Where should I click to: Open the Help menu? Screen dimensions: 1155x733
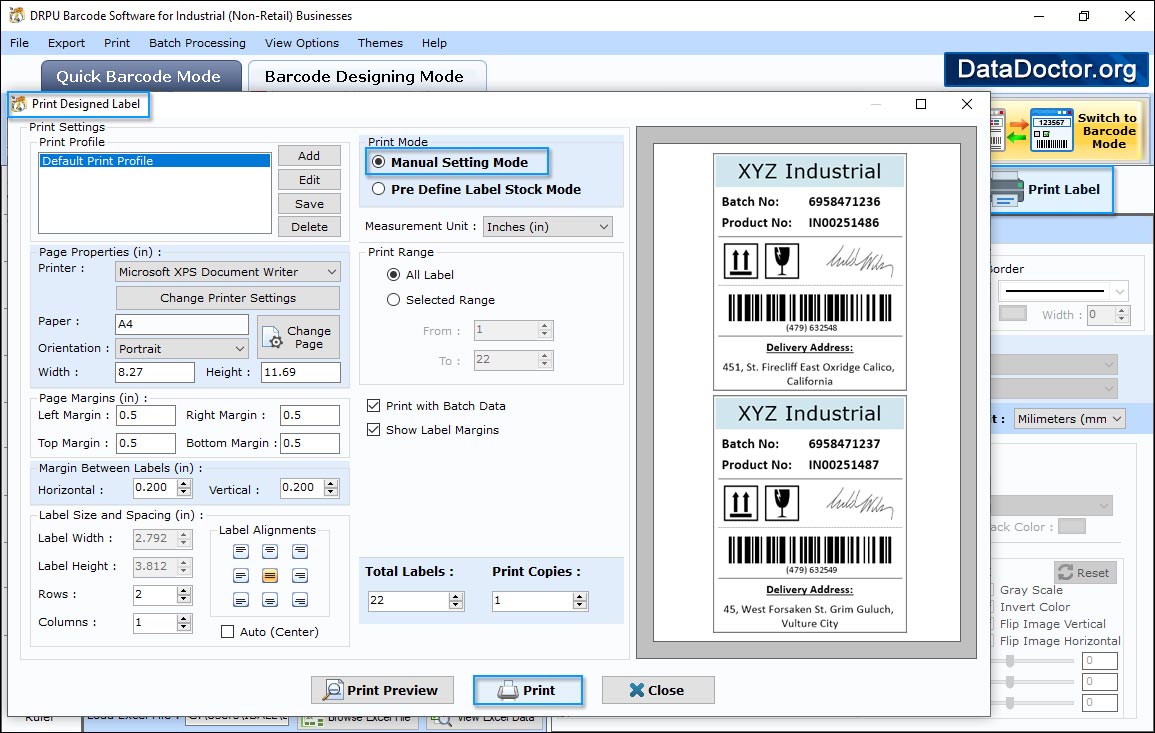[435, 43]
